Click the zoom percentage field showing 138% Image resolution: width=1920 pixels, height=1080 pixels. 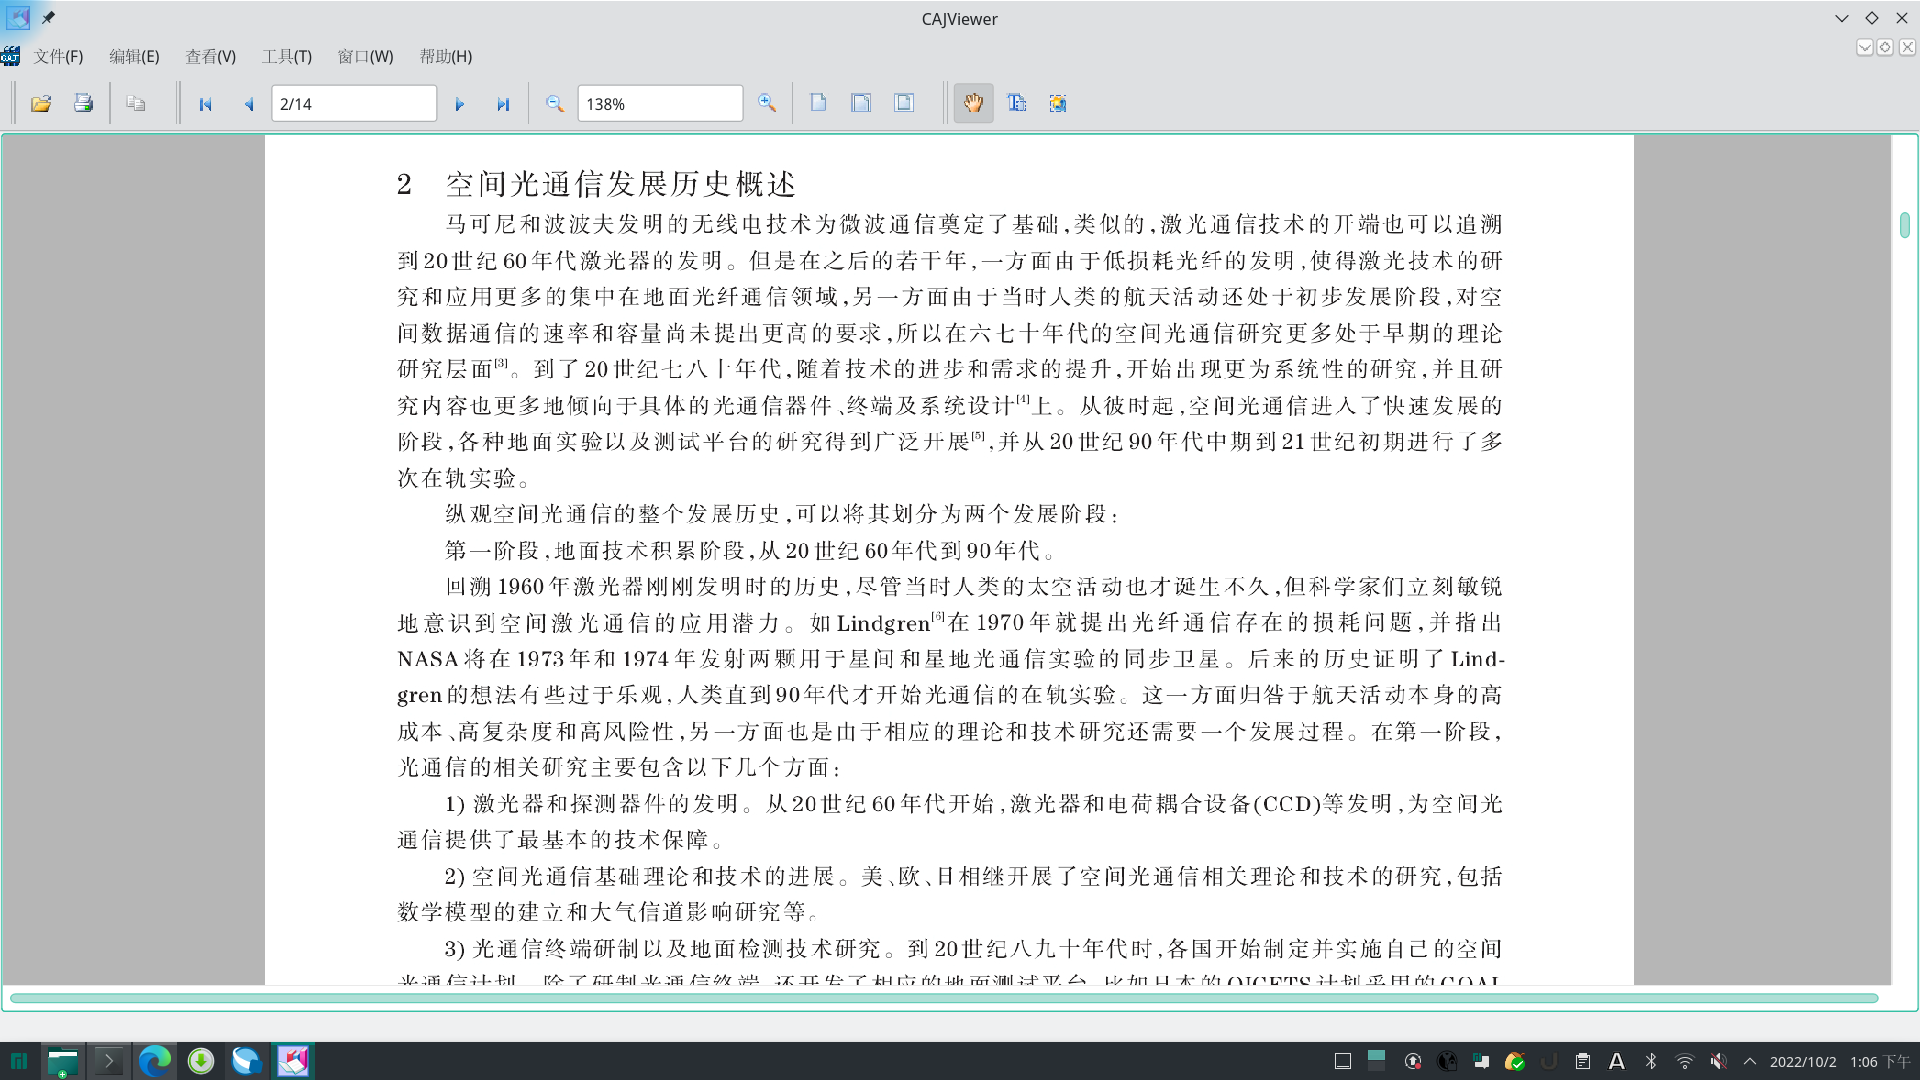point(659,104)
